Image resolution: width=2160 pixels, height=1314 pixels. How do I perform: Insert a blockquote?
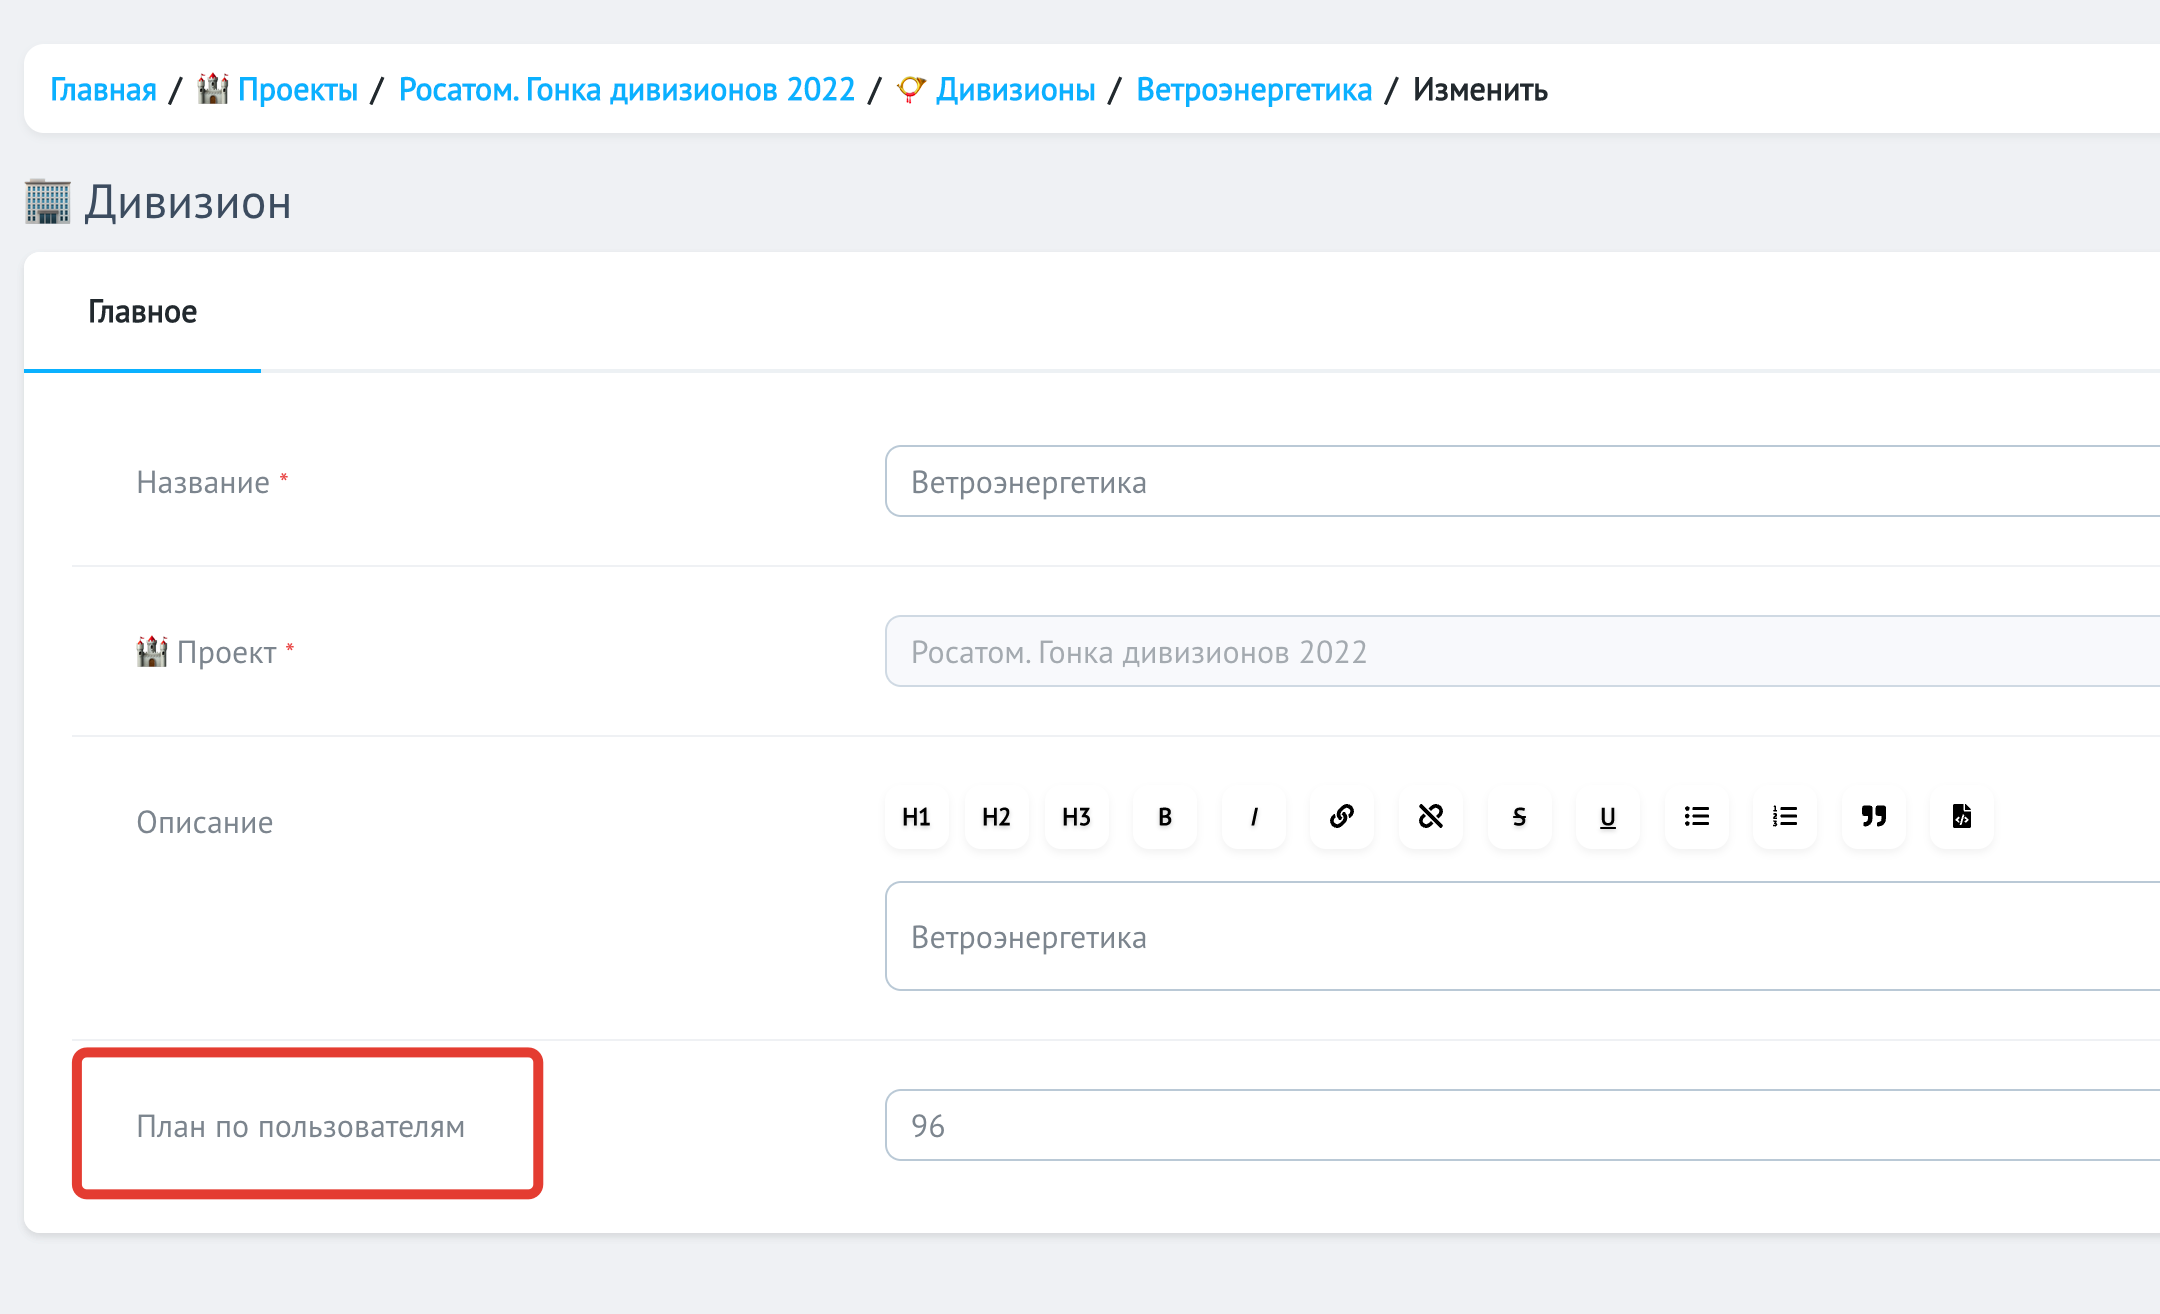pyautogui.click(x=1873, y=817)
